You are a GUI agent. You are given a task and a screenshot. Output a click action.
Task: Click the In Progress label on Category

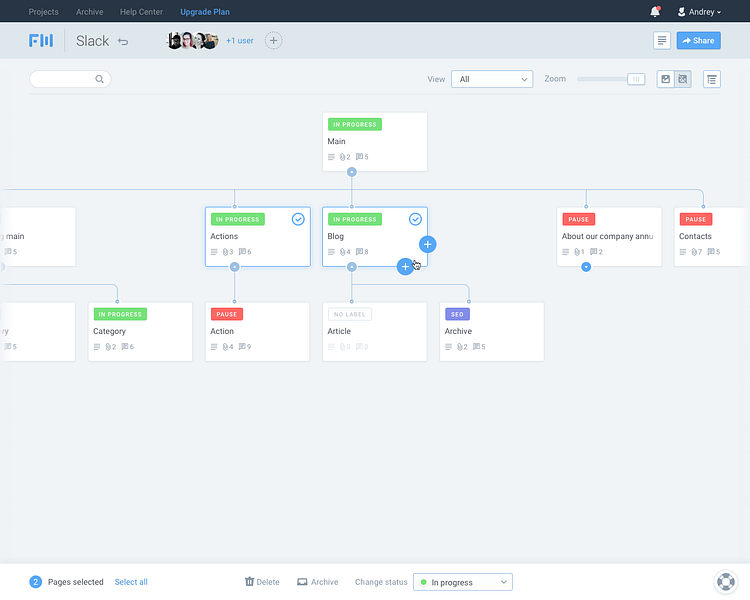point(120,314)
